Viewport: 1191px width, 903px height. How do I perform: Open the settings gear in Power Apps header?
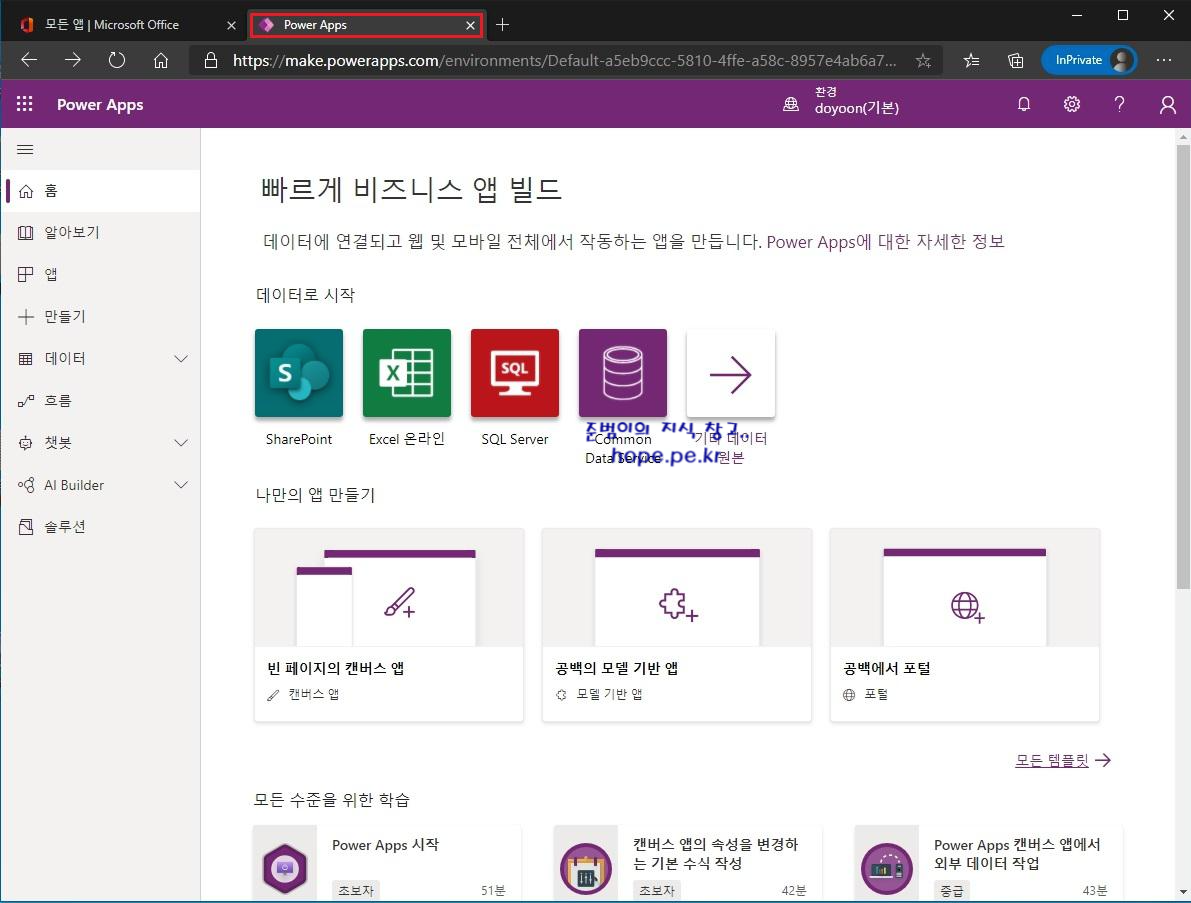click(x=1072, y=104)
